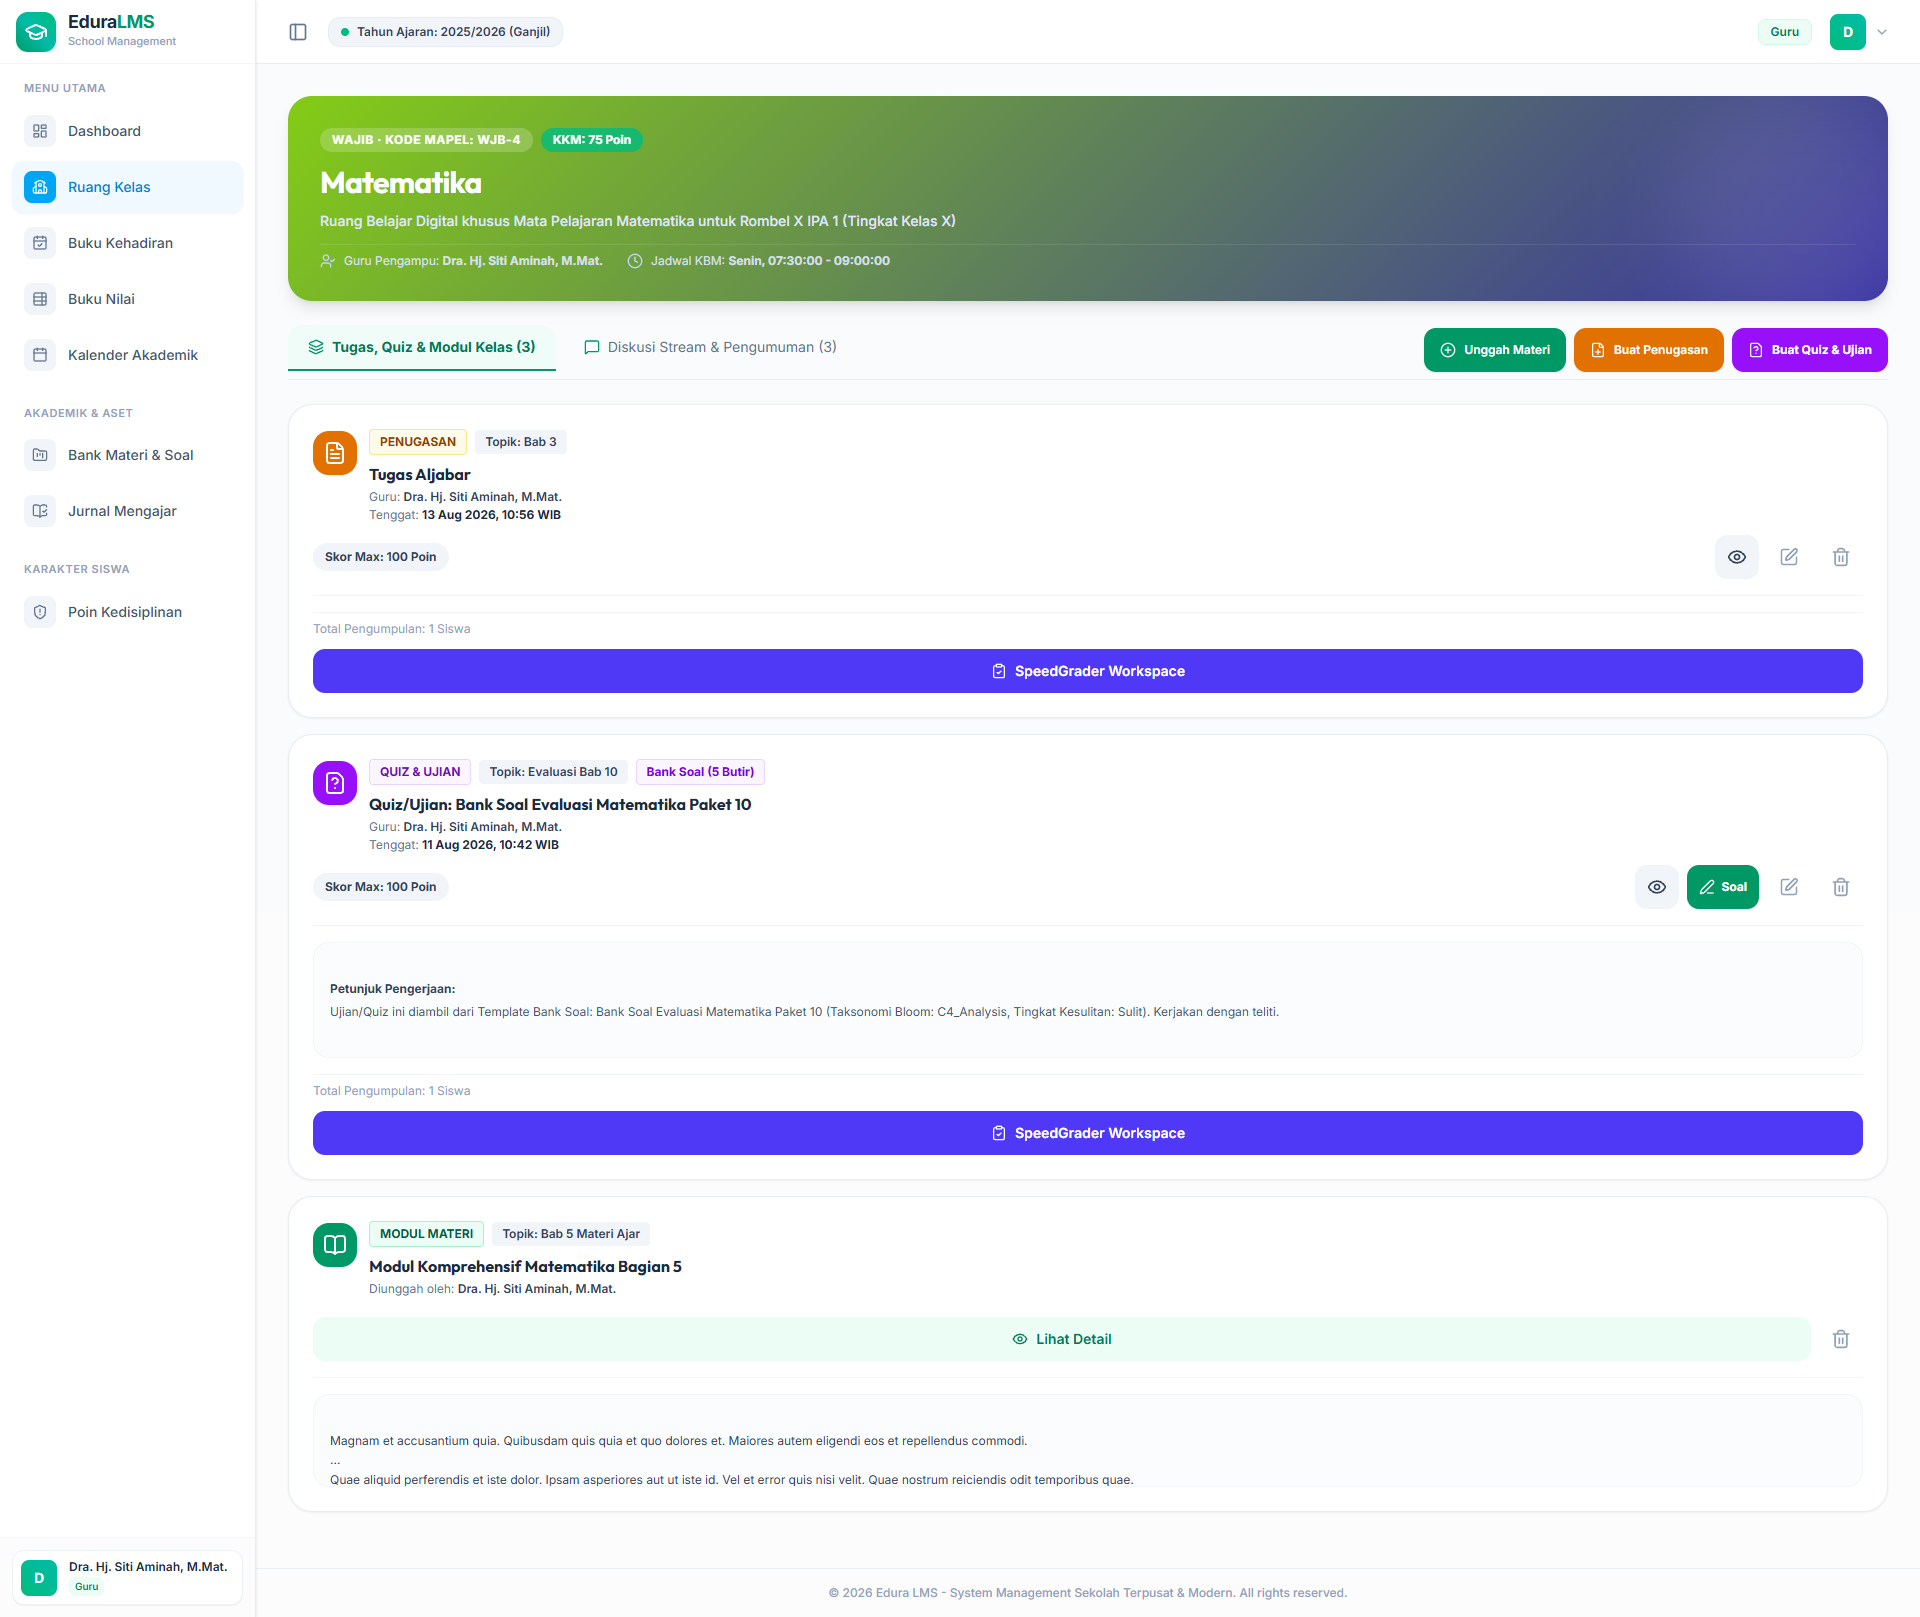Click the orange Penugasan document icon
1920x1617 pixels.
pos(335,453)
